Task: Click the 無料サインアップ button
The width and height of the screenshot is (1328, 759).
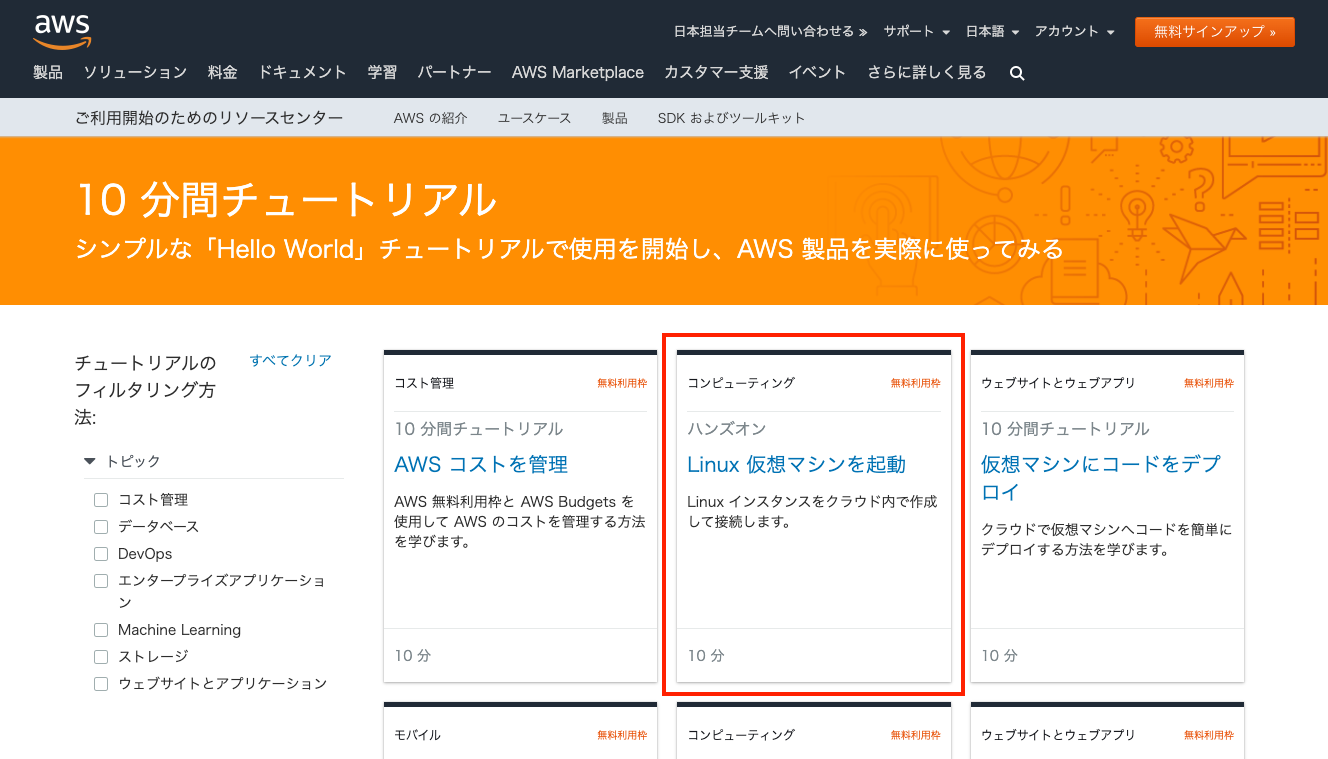Action: [1215, 32]
